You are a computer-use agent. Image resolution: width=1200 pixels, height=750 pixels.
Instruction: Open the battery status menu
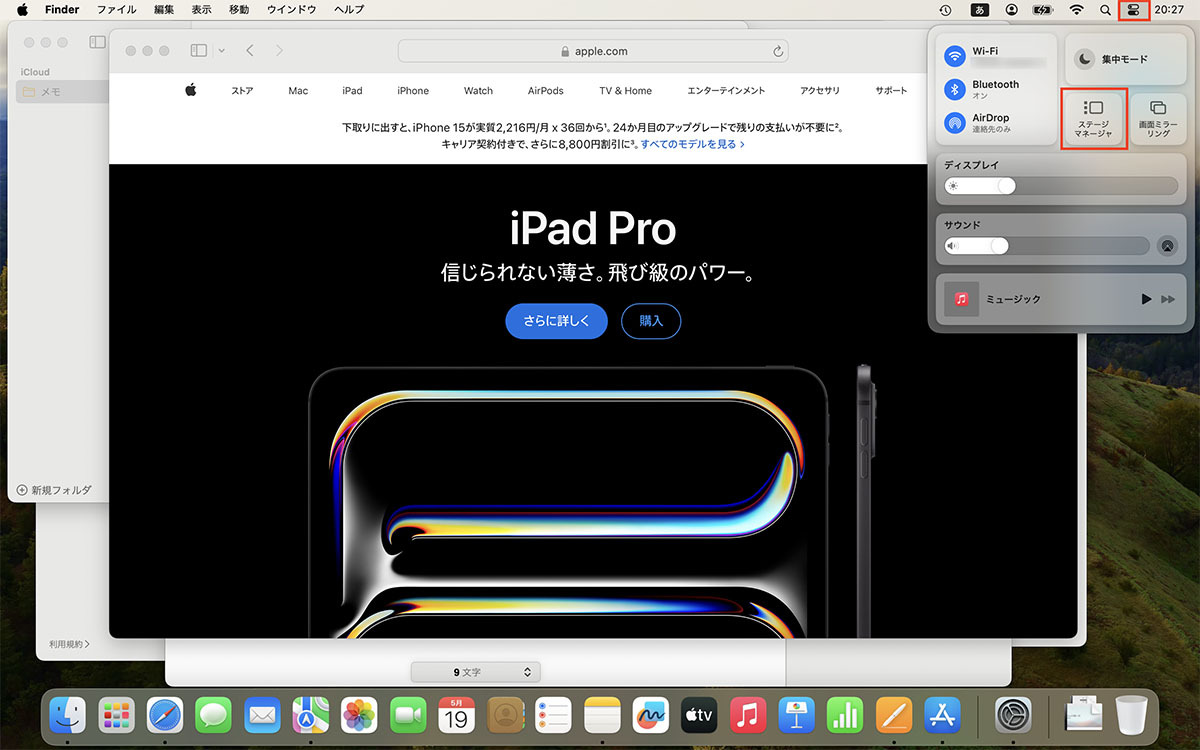point(1042,9)
